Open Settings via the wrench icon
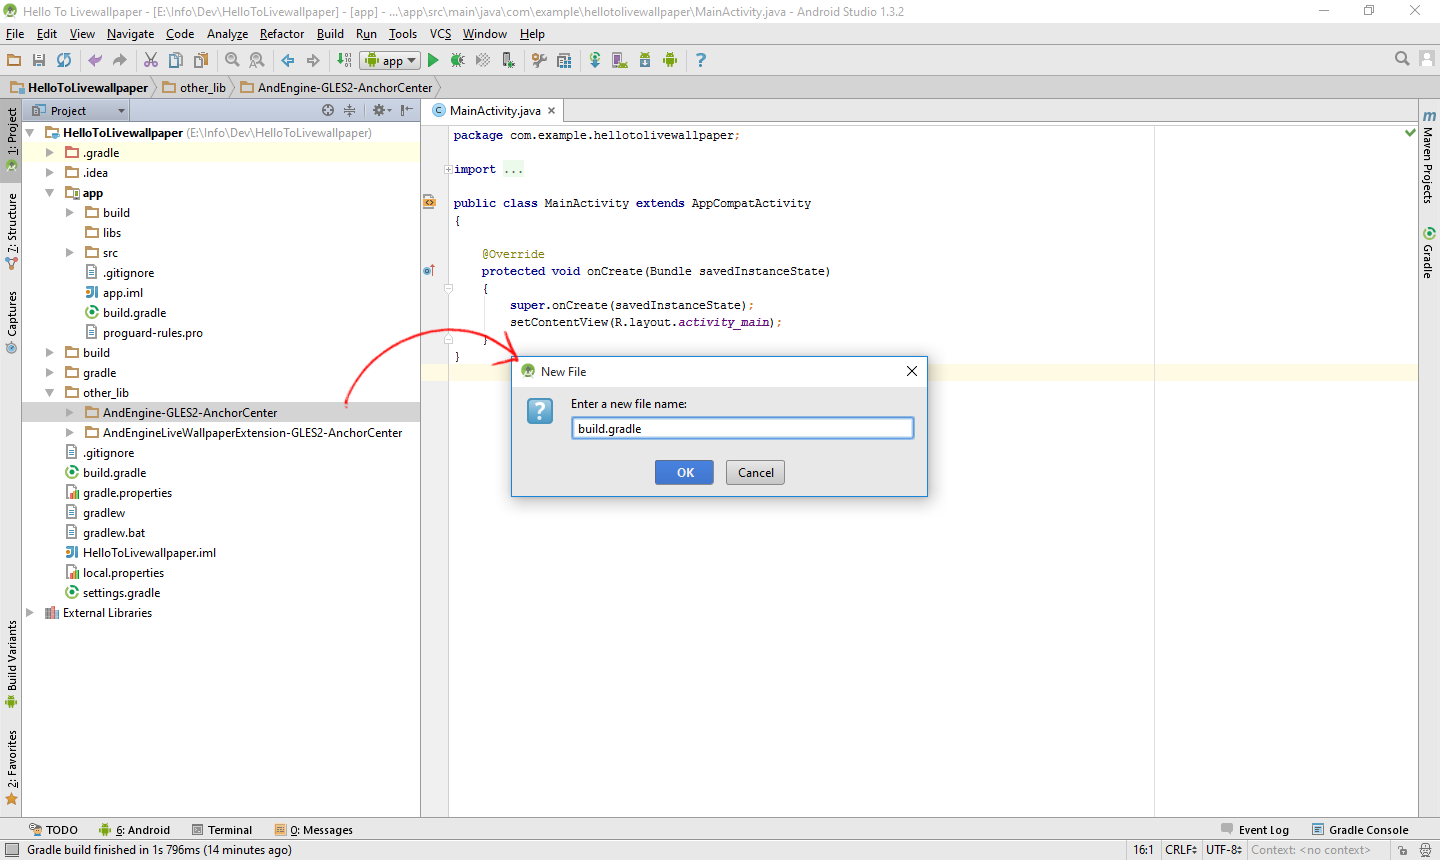 tap(539, 60)
